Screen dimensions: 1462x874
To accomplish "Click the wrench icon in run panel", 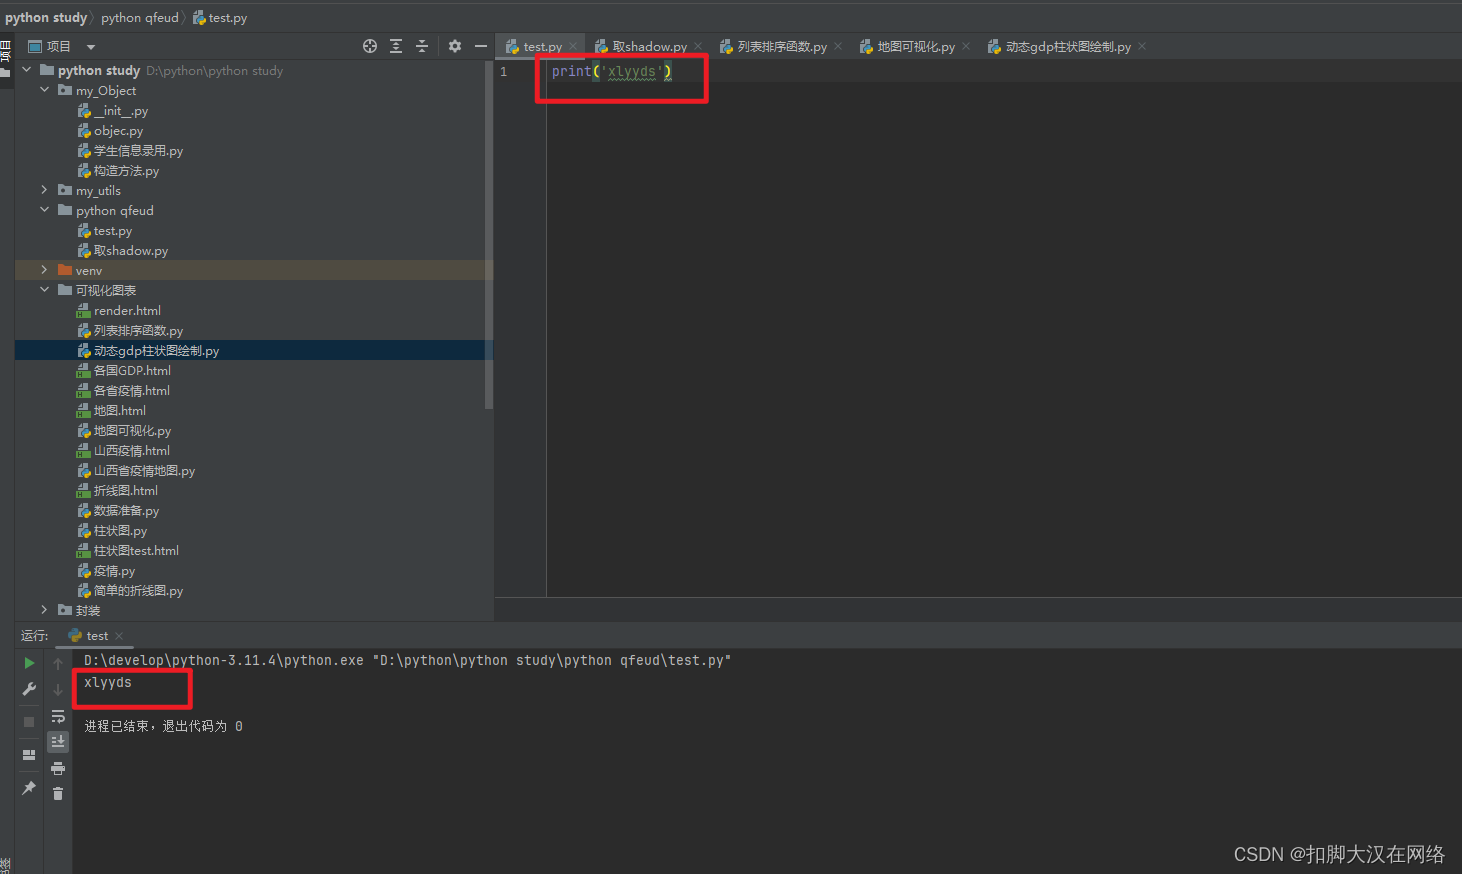I will coord(29,689).
